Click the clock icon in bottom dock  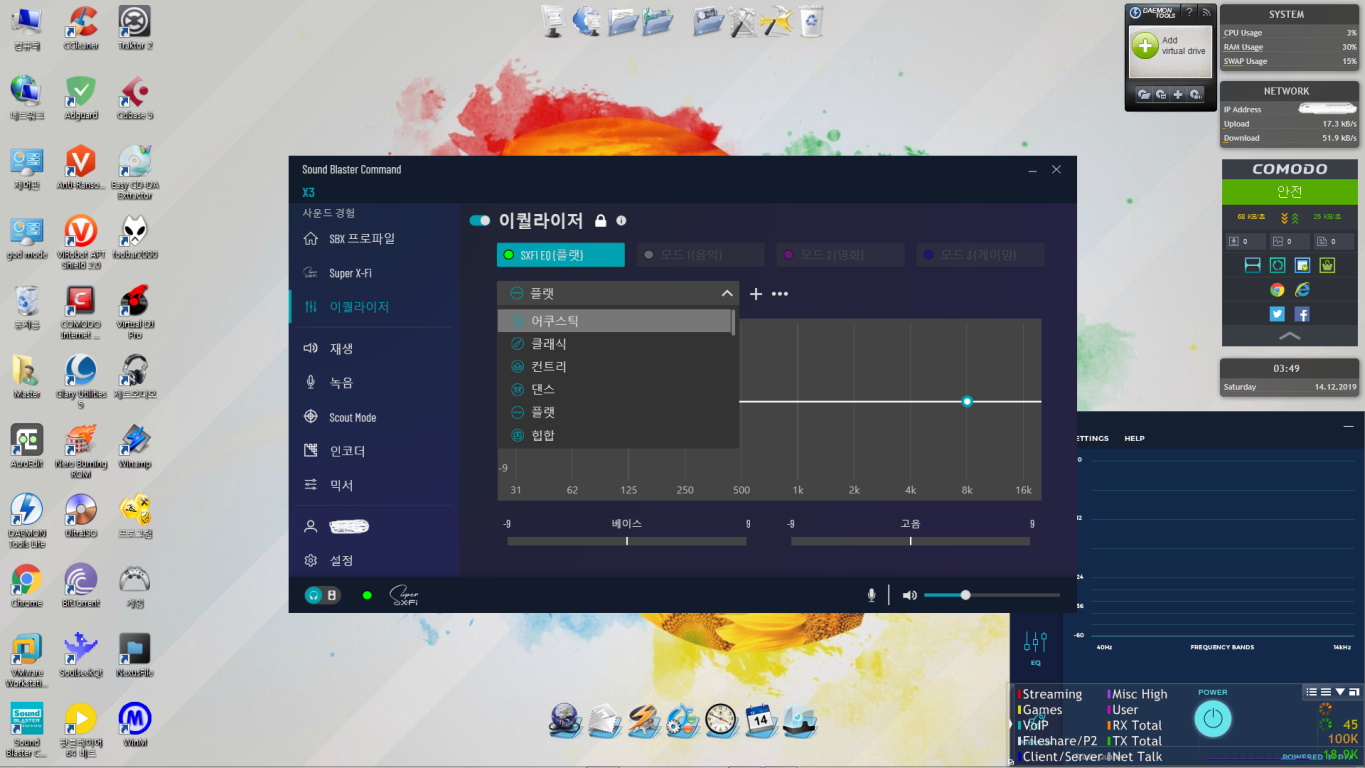click(x=721, y=719)
